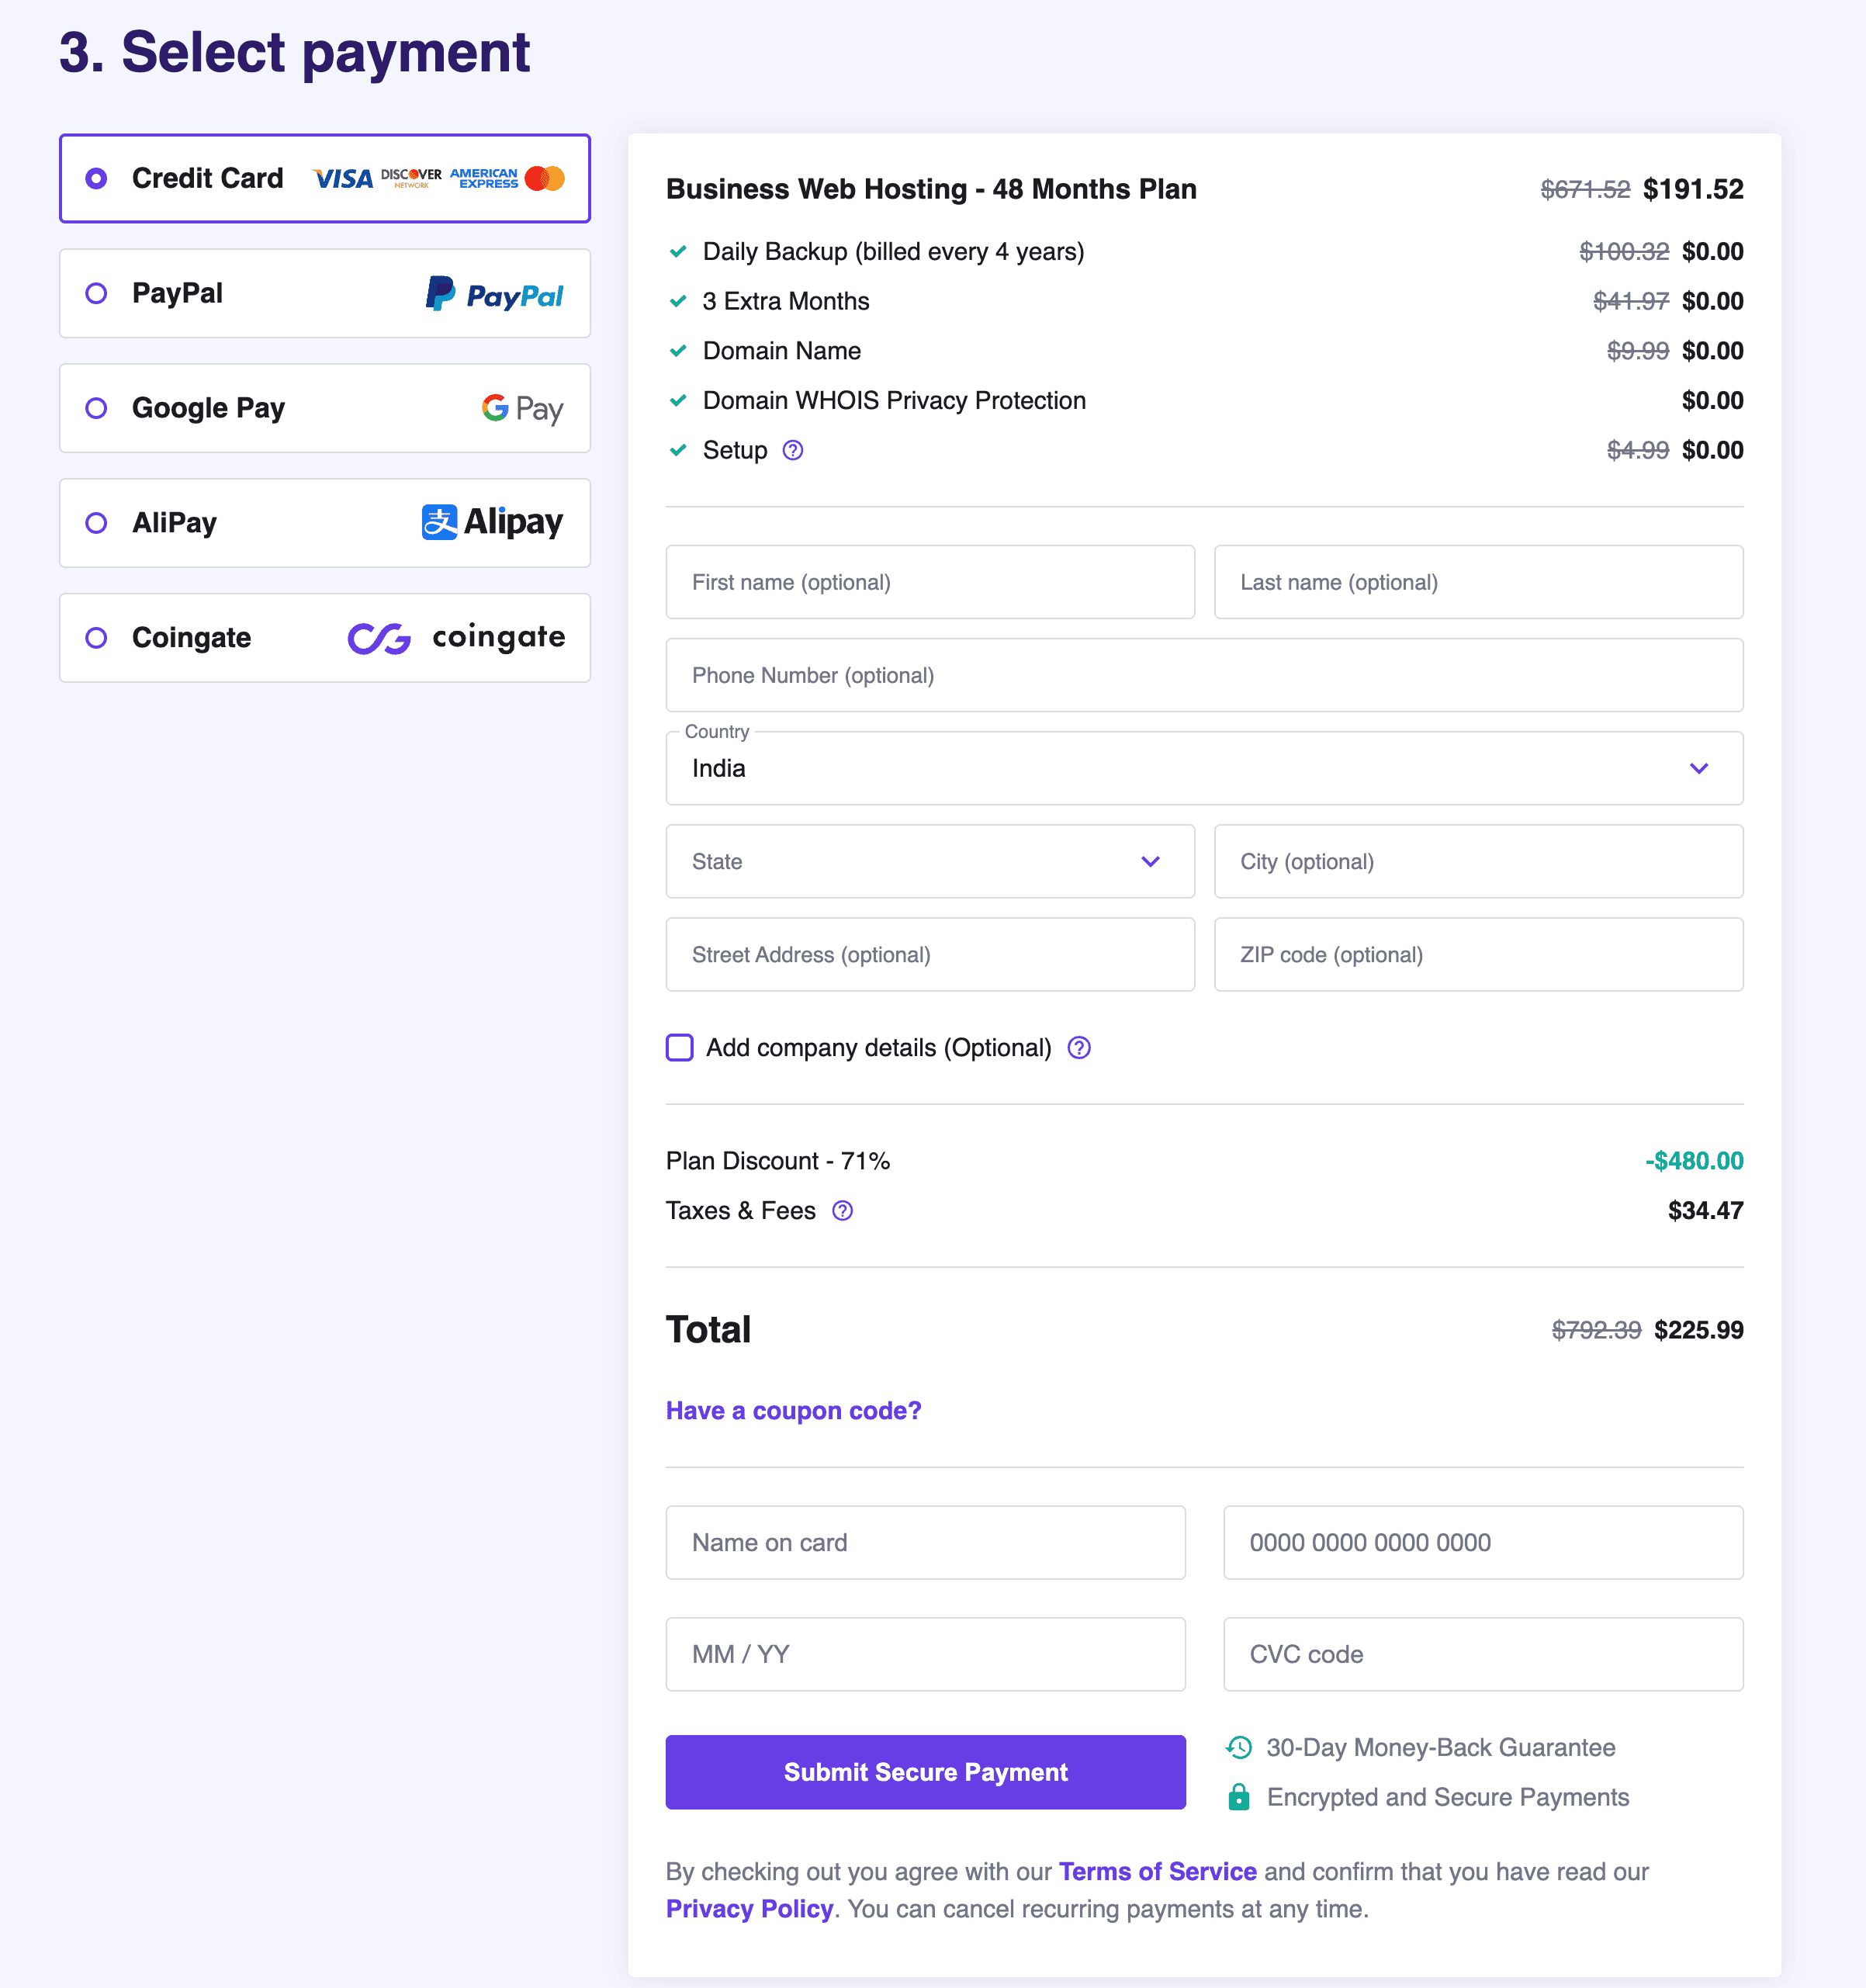Click the Google Pay logo
This screenshot has height=1988, width=1866.
coord(522,408)
